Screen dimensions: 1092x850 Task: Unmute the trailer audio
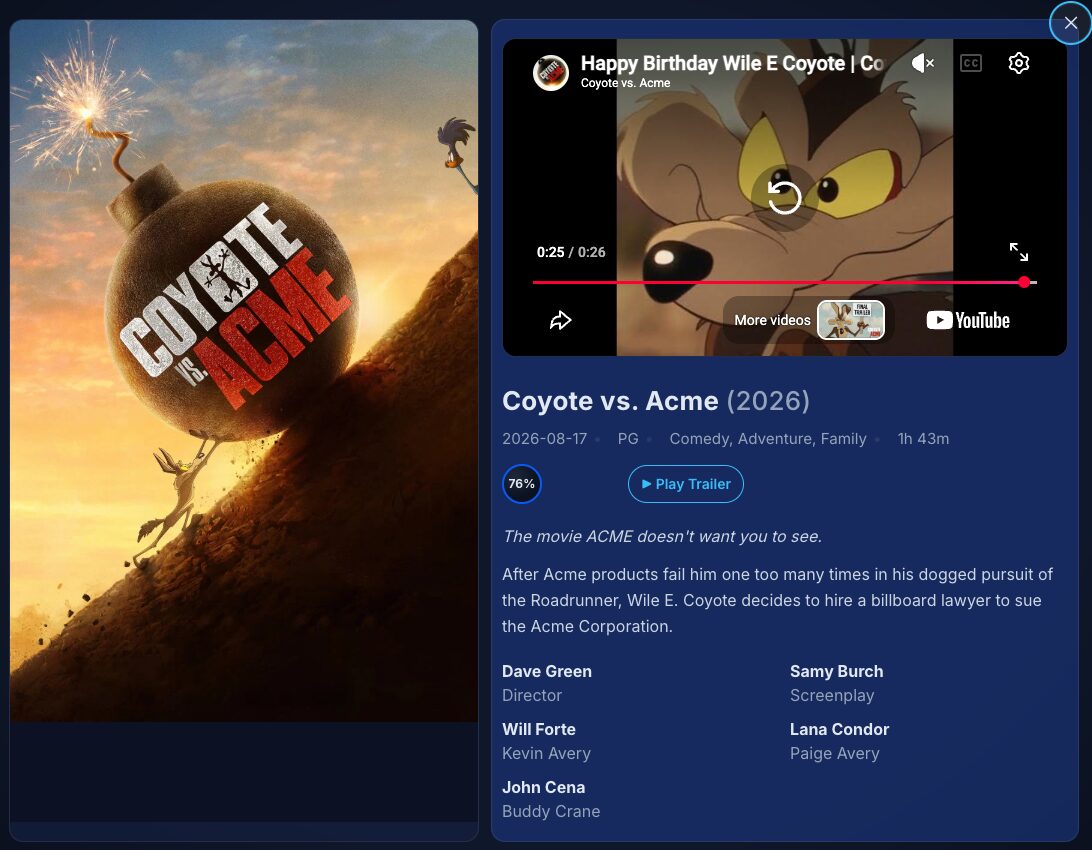coord(923,63)
